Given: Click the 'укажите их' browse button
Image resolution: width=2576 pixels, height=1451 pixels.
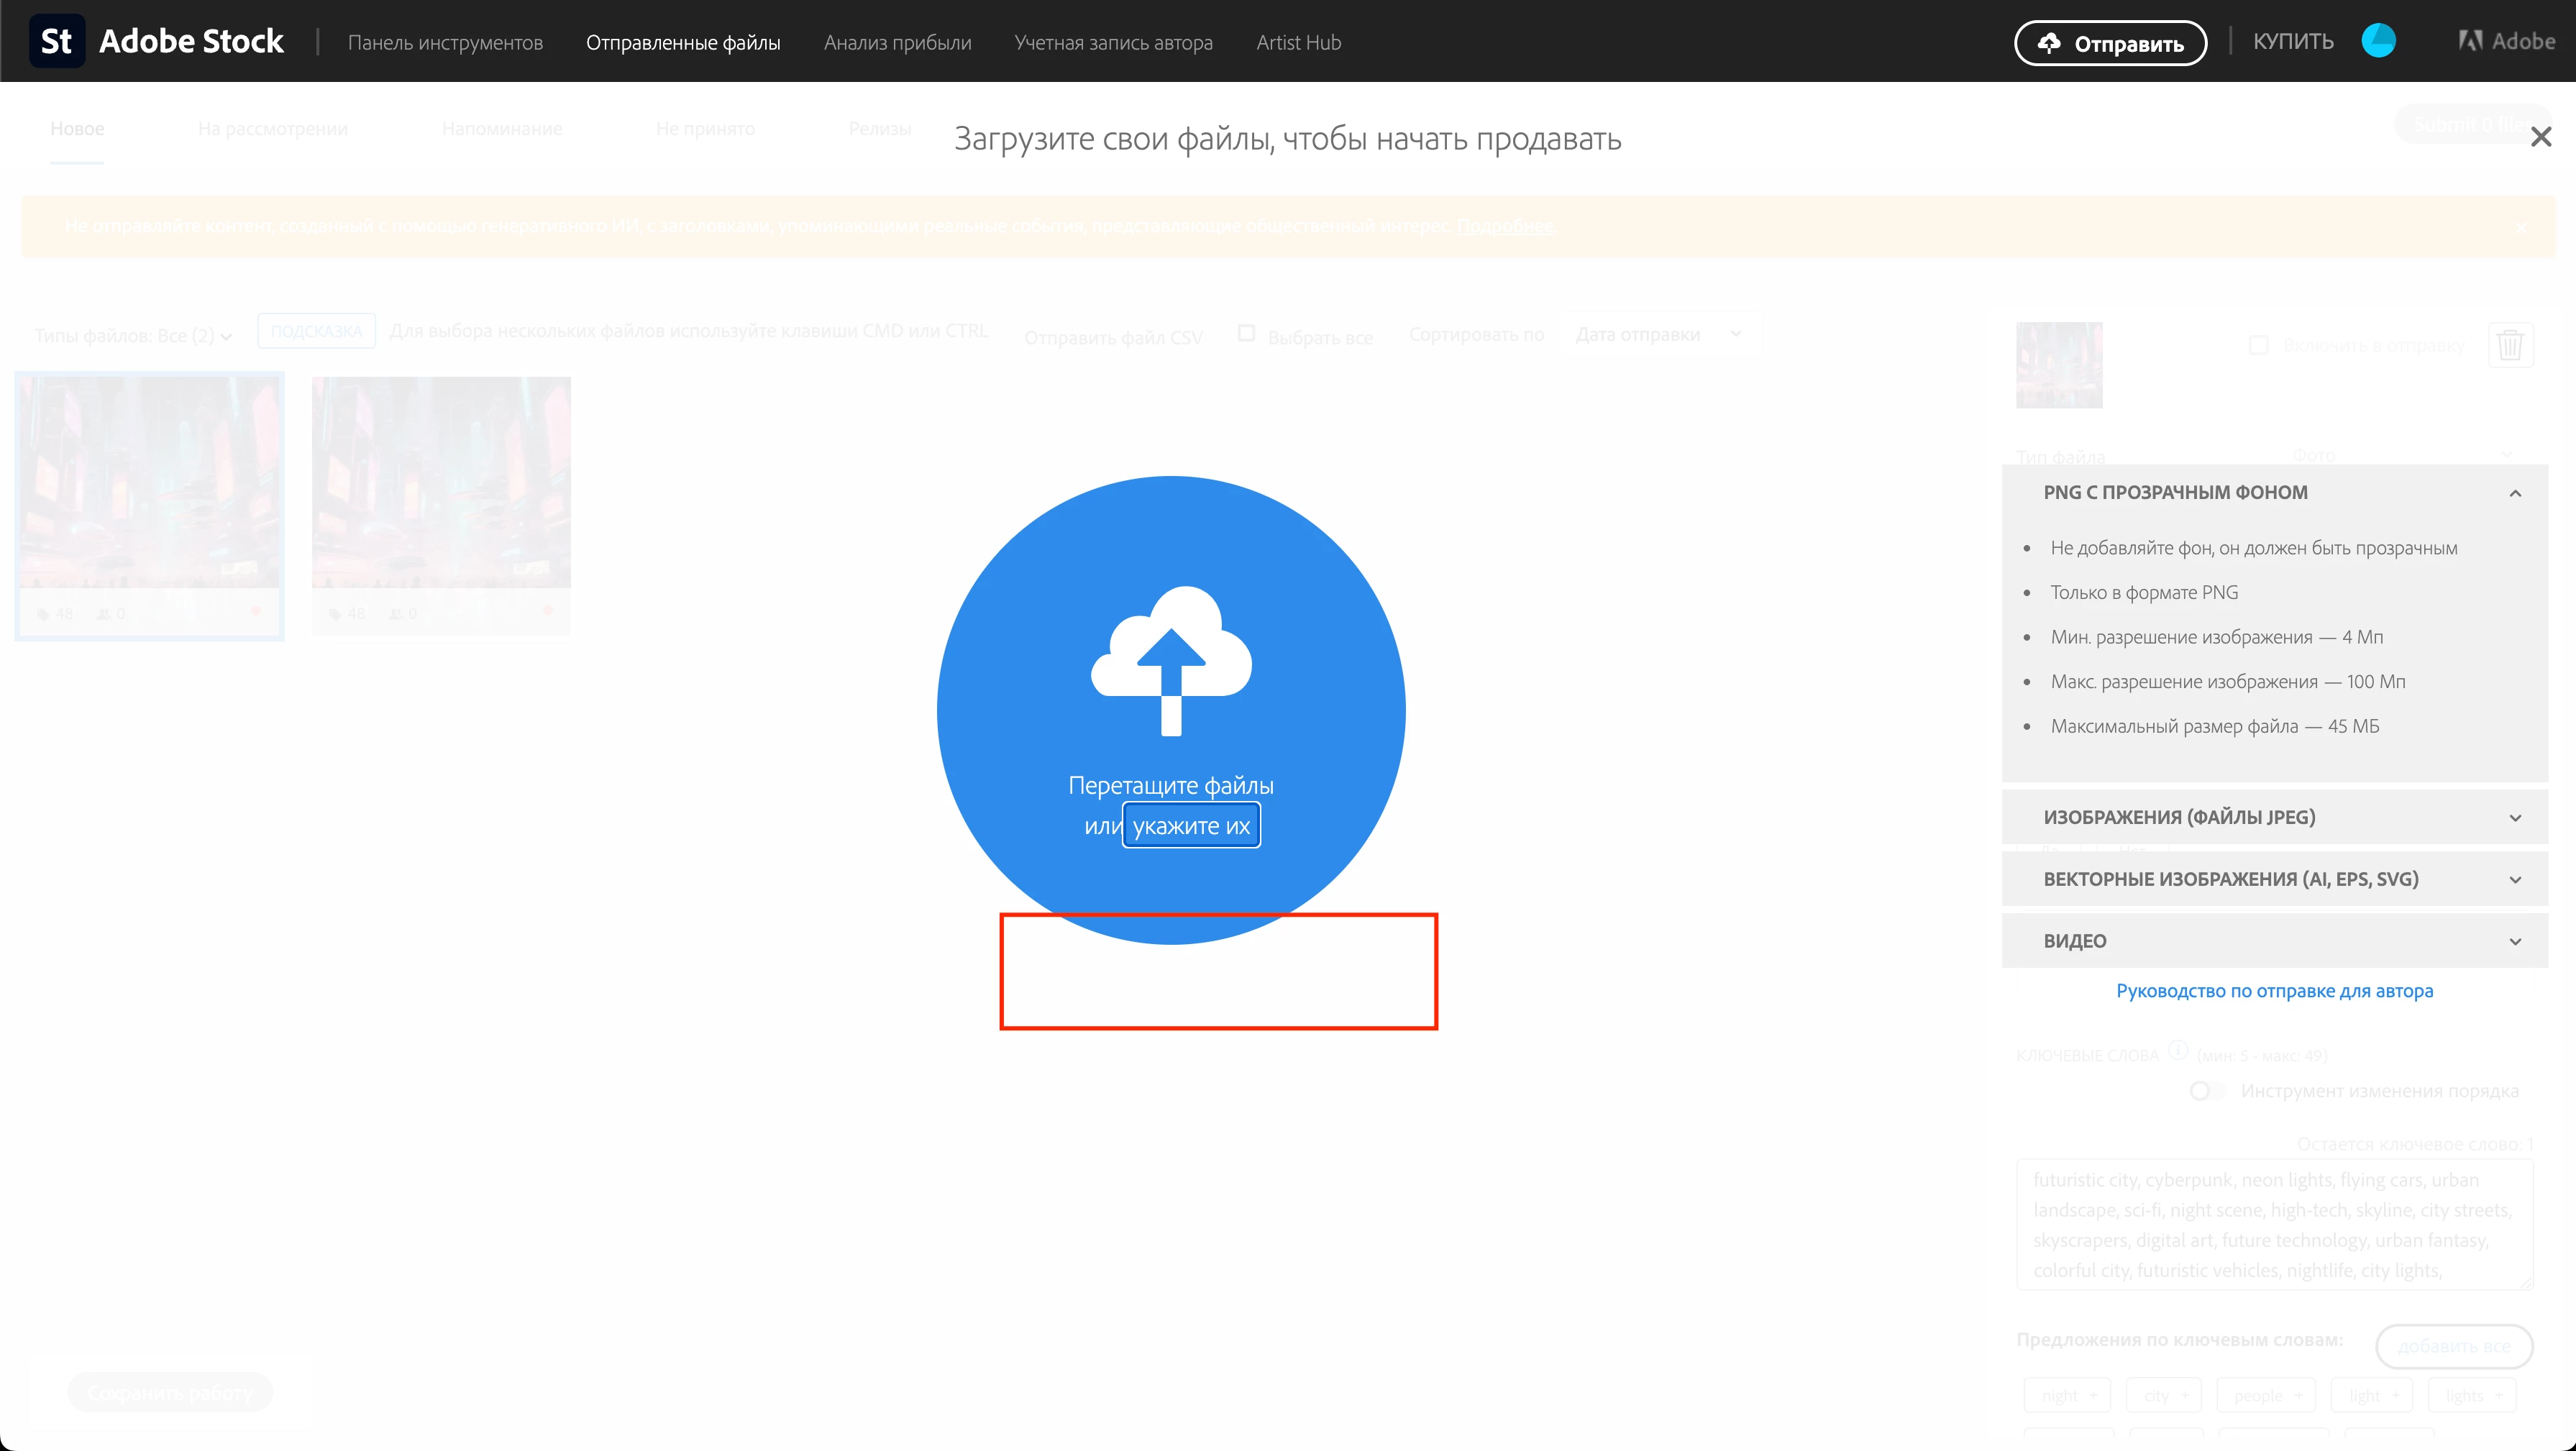Looking at the screenshot, I should (x=1190, y=826).
